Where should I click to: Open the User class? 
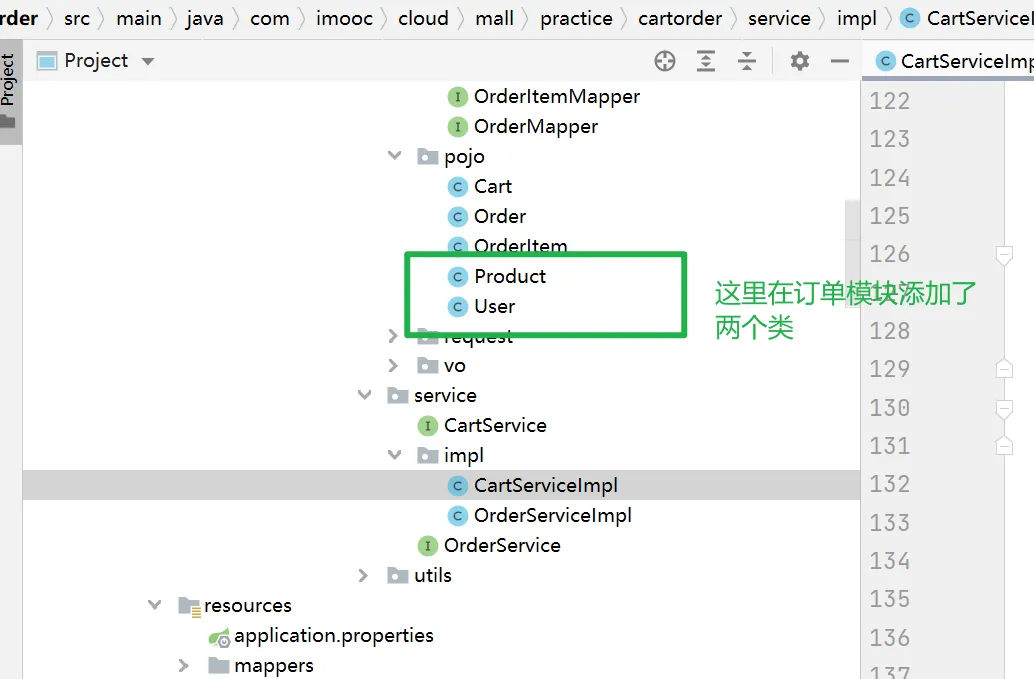(495, 307)
